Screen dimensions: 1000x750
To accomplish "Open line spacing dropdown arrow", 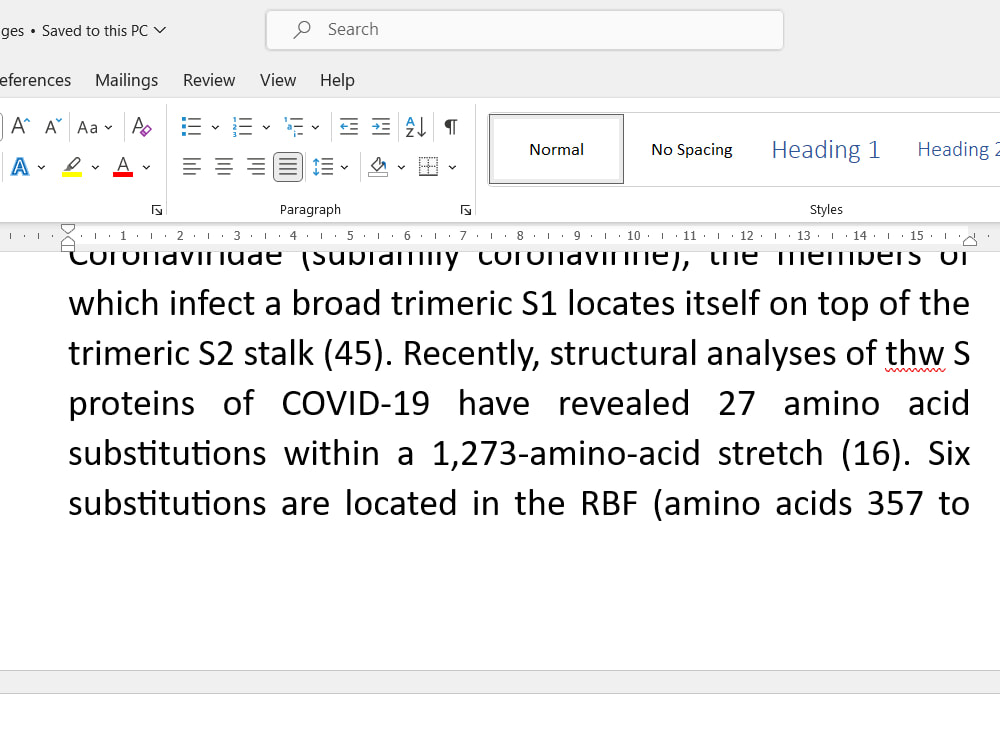I will click(x=344, y=167).
